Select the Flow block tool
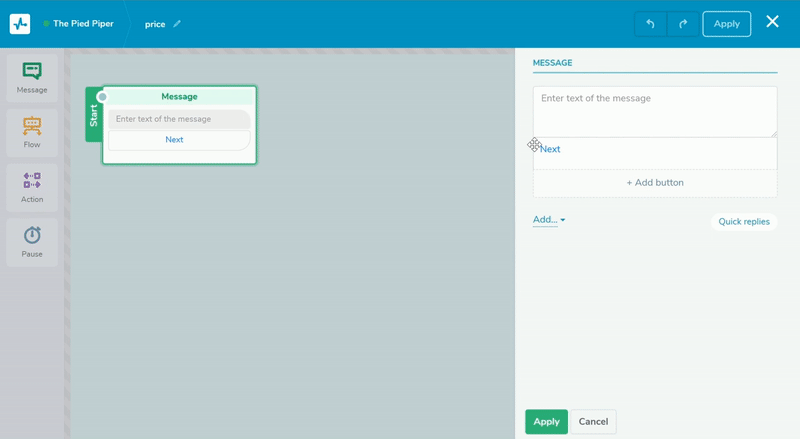 (32, 133)
